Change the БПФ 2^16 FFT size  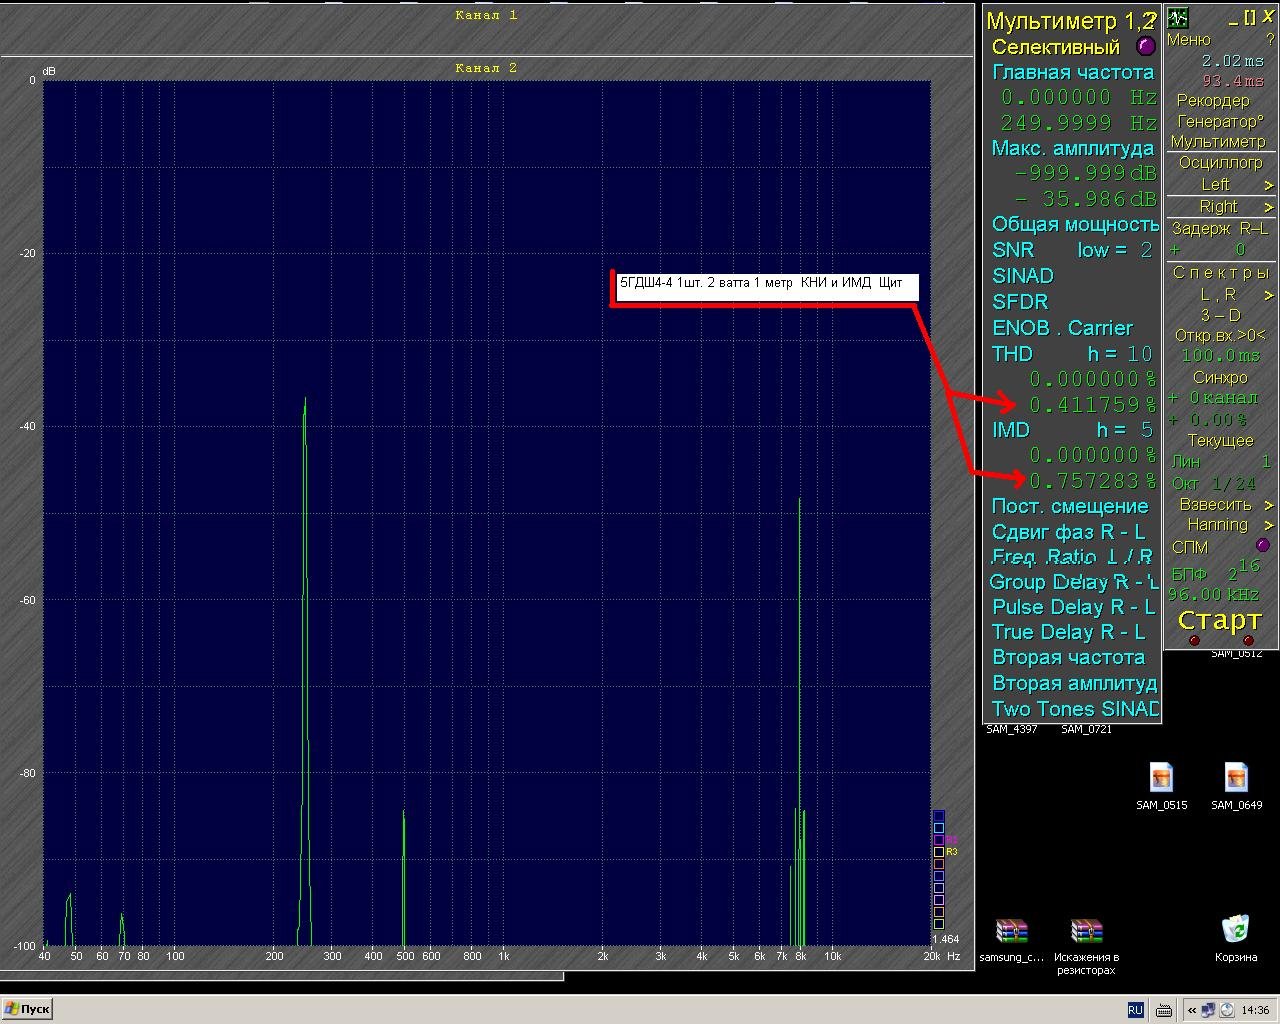tap(1214, 571)
